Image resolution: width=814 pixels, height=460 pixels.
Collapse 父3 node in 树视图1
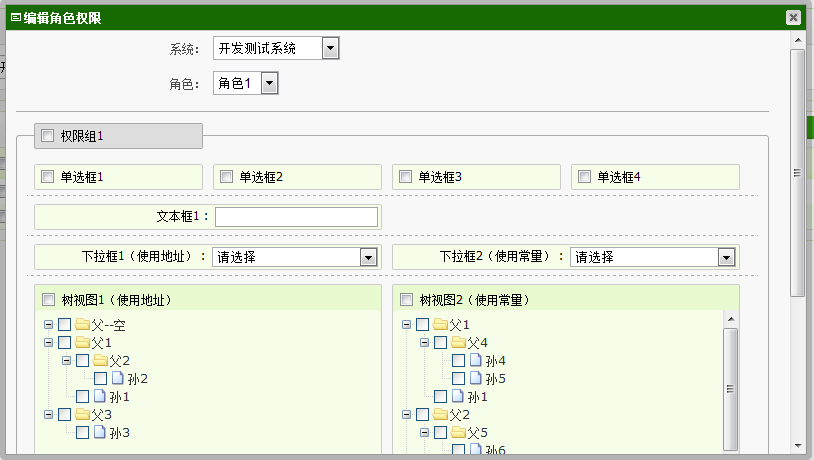pyautogui.click(x=48, y=414)
